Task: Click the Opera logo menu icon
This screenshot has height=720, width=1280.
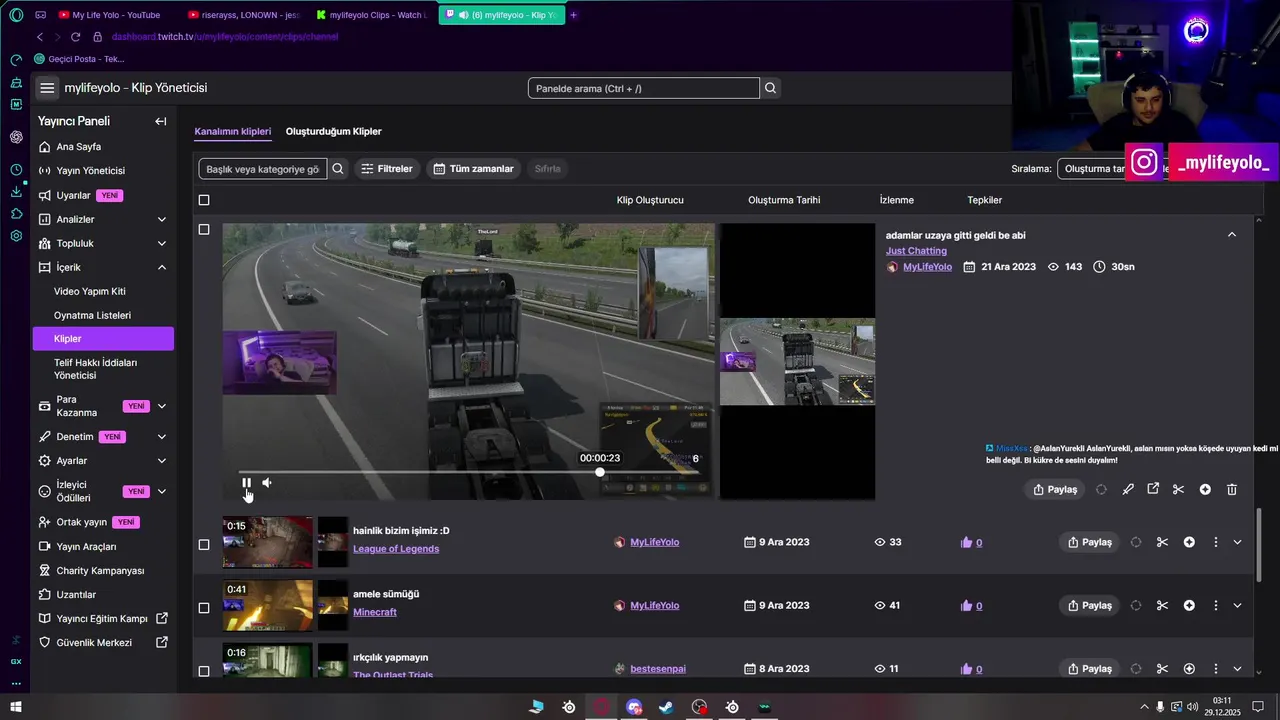Action: click(16, 15)
